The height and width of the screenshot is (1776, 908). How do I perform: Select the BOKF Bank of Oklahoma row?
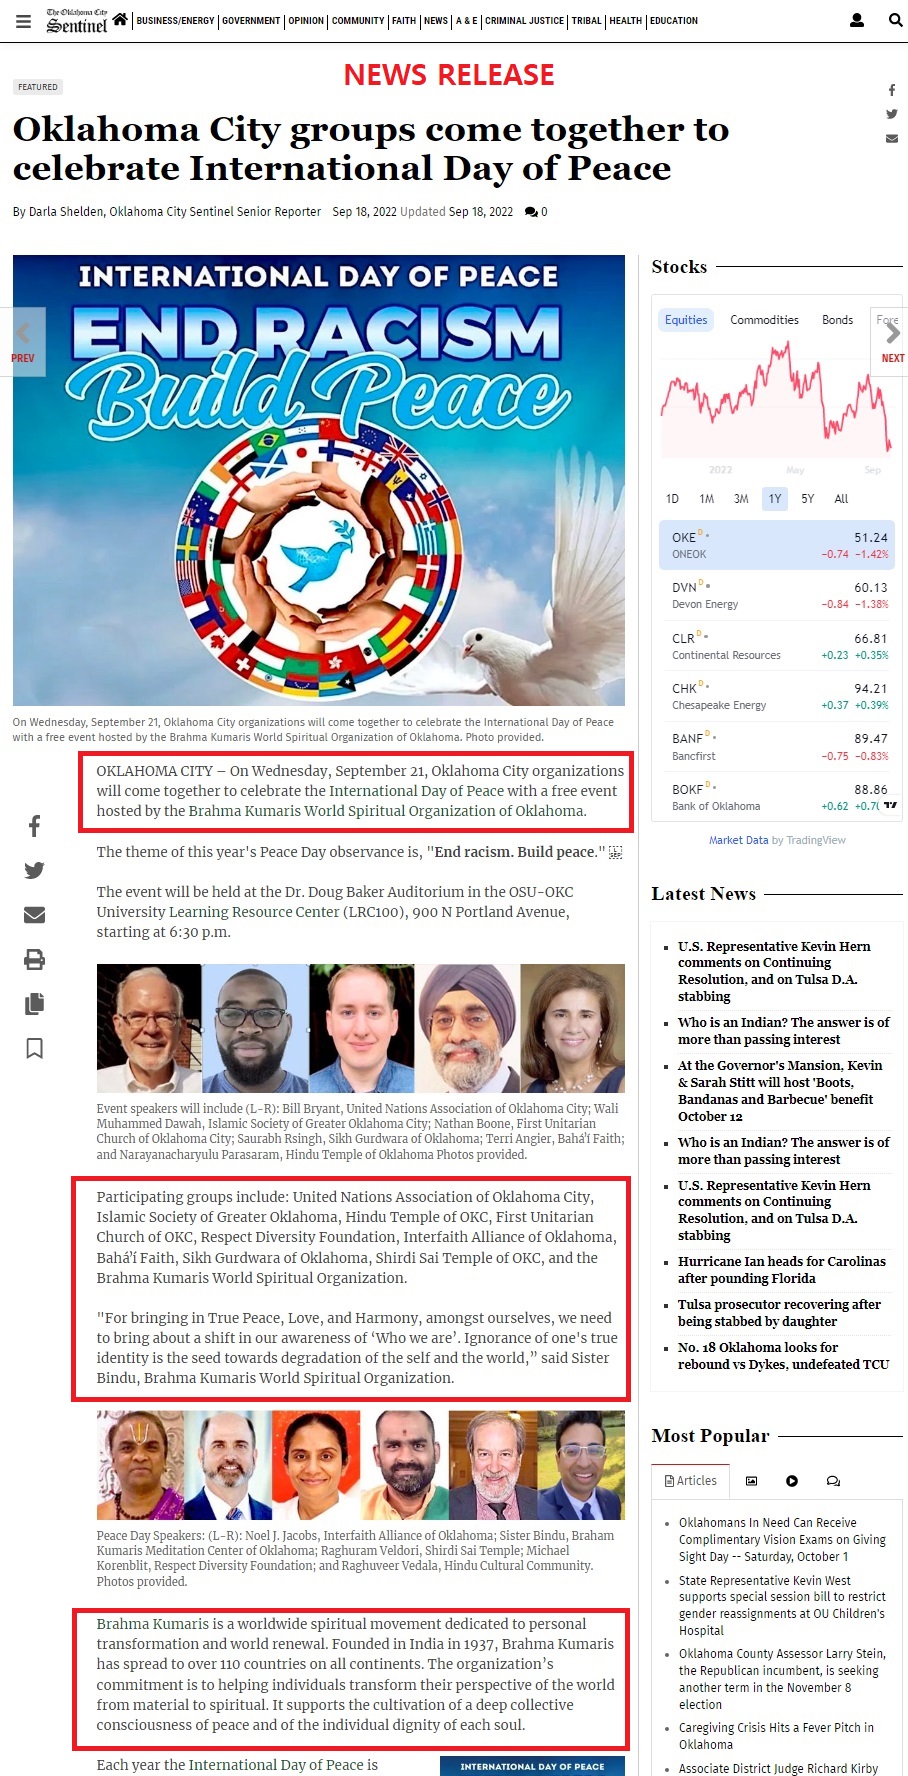click(x=777, y=797)
